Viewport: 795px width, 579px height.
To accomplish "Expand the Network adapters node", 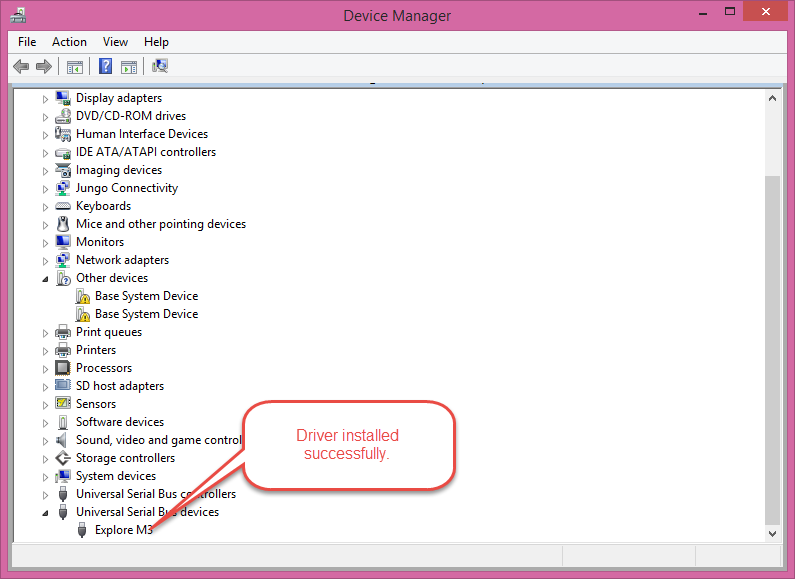I will pyautogui.click(x=45, y=261).
